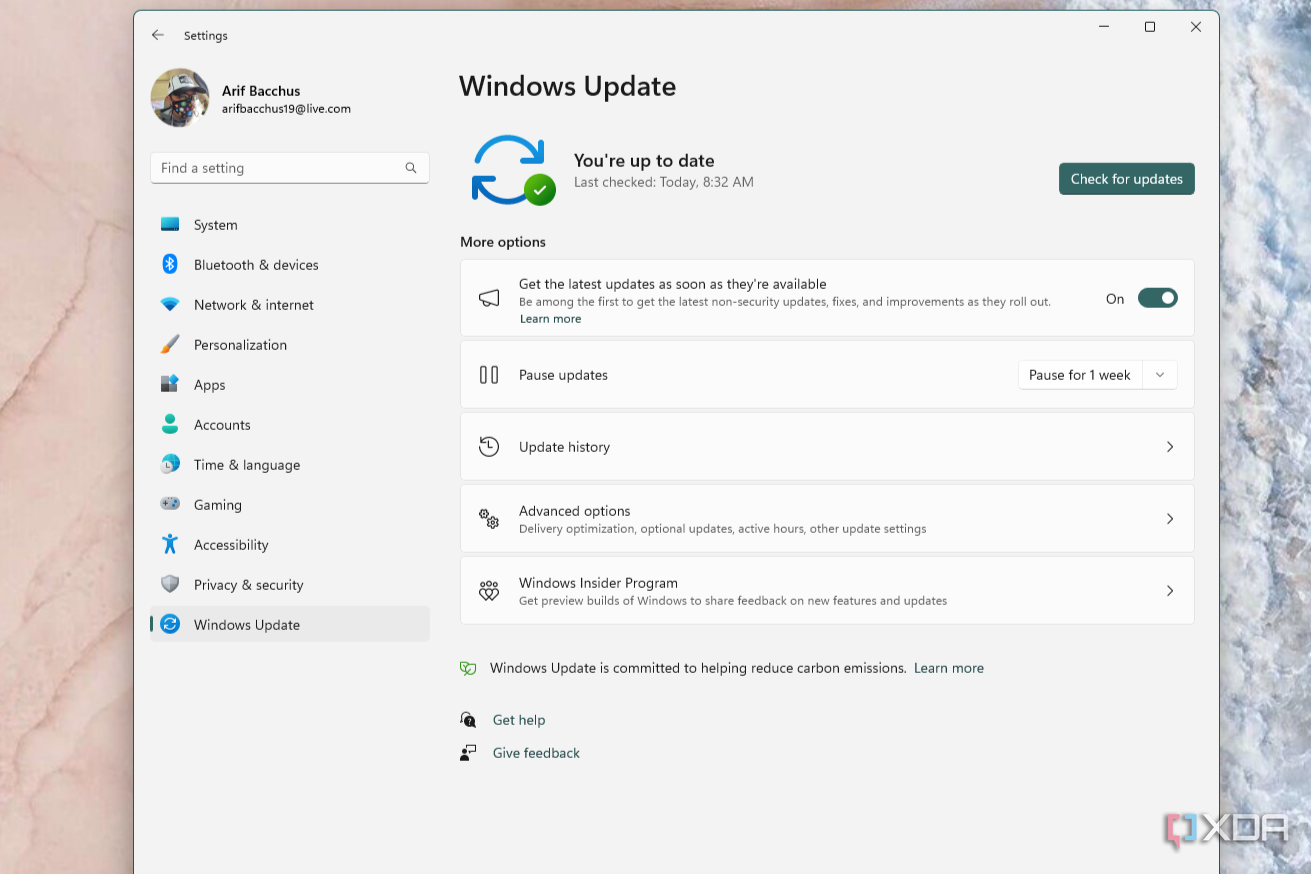Image resolution: width=1311 pixels, height=874 pixels.
Task: Select Windows Update sidebar entry
Action: click(290, 625)
